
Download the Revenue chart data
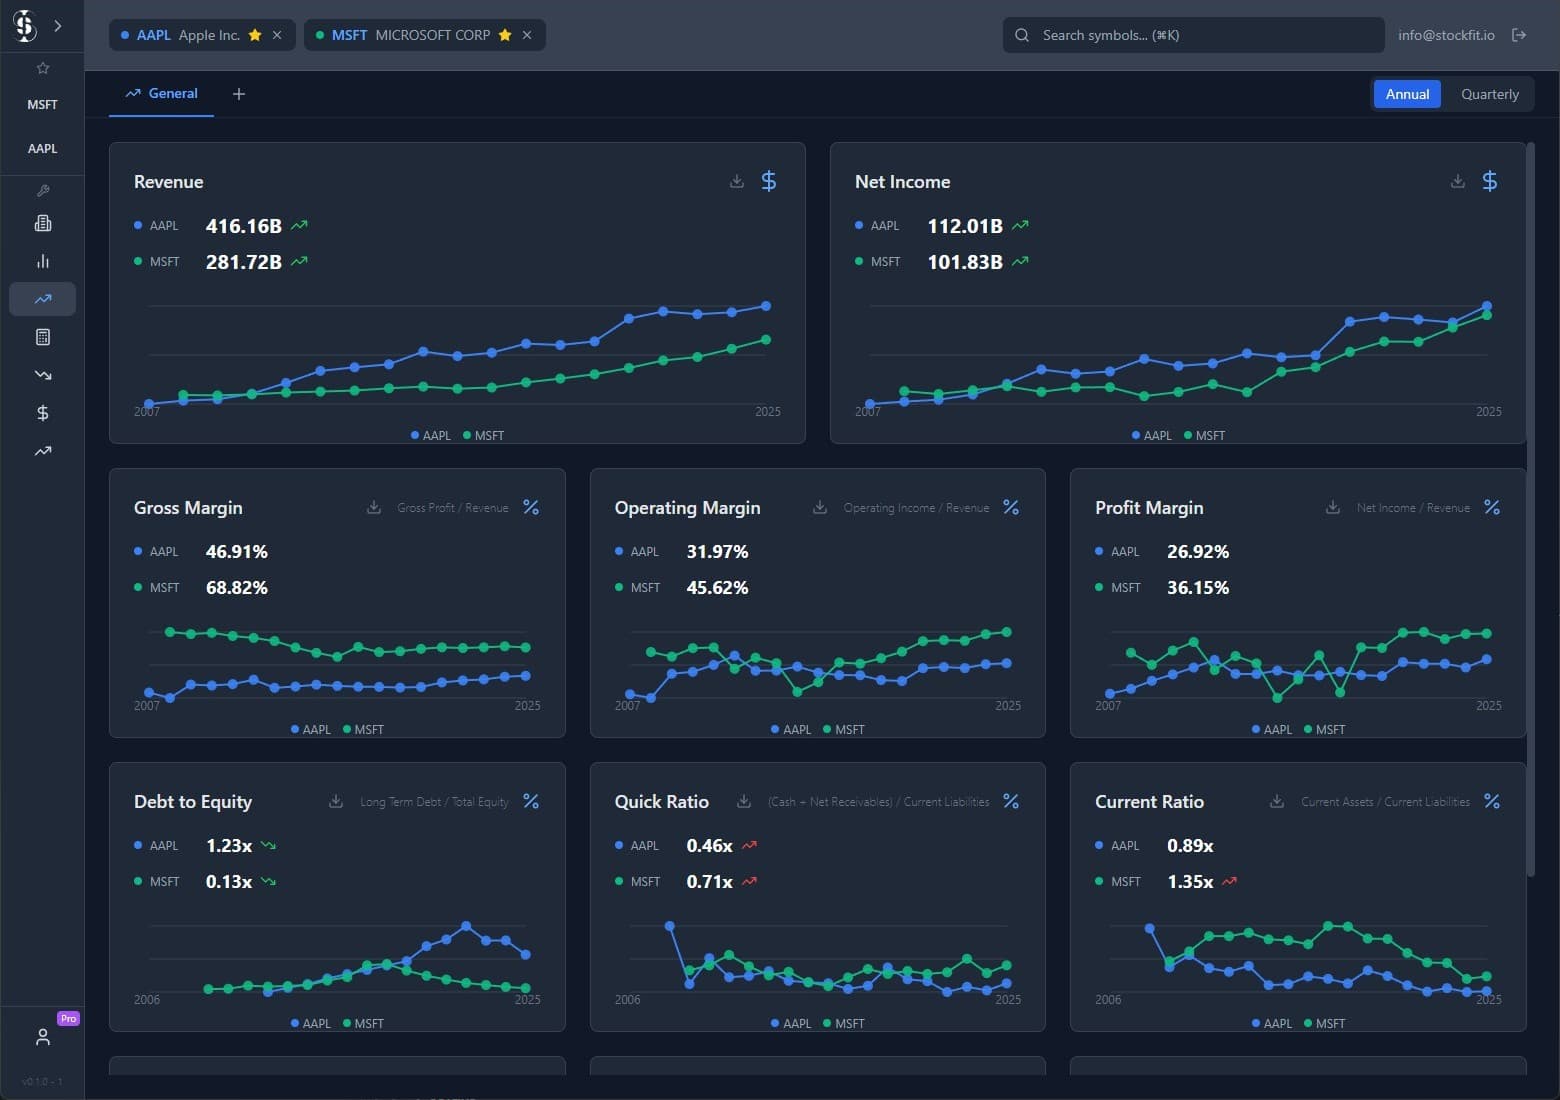pyautogui.click(x=736, y=181)
